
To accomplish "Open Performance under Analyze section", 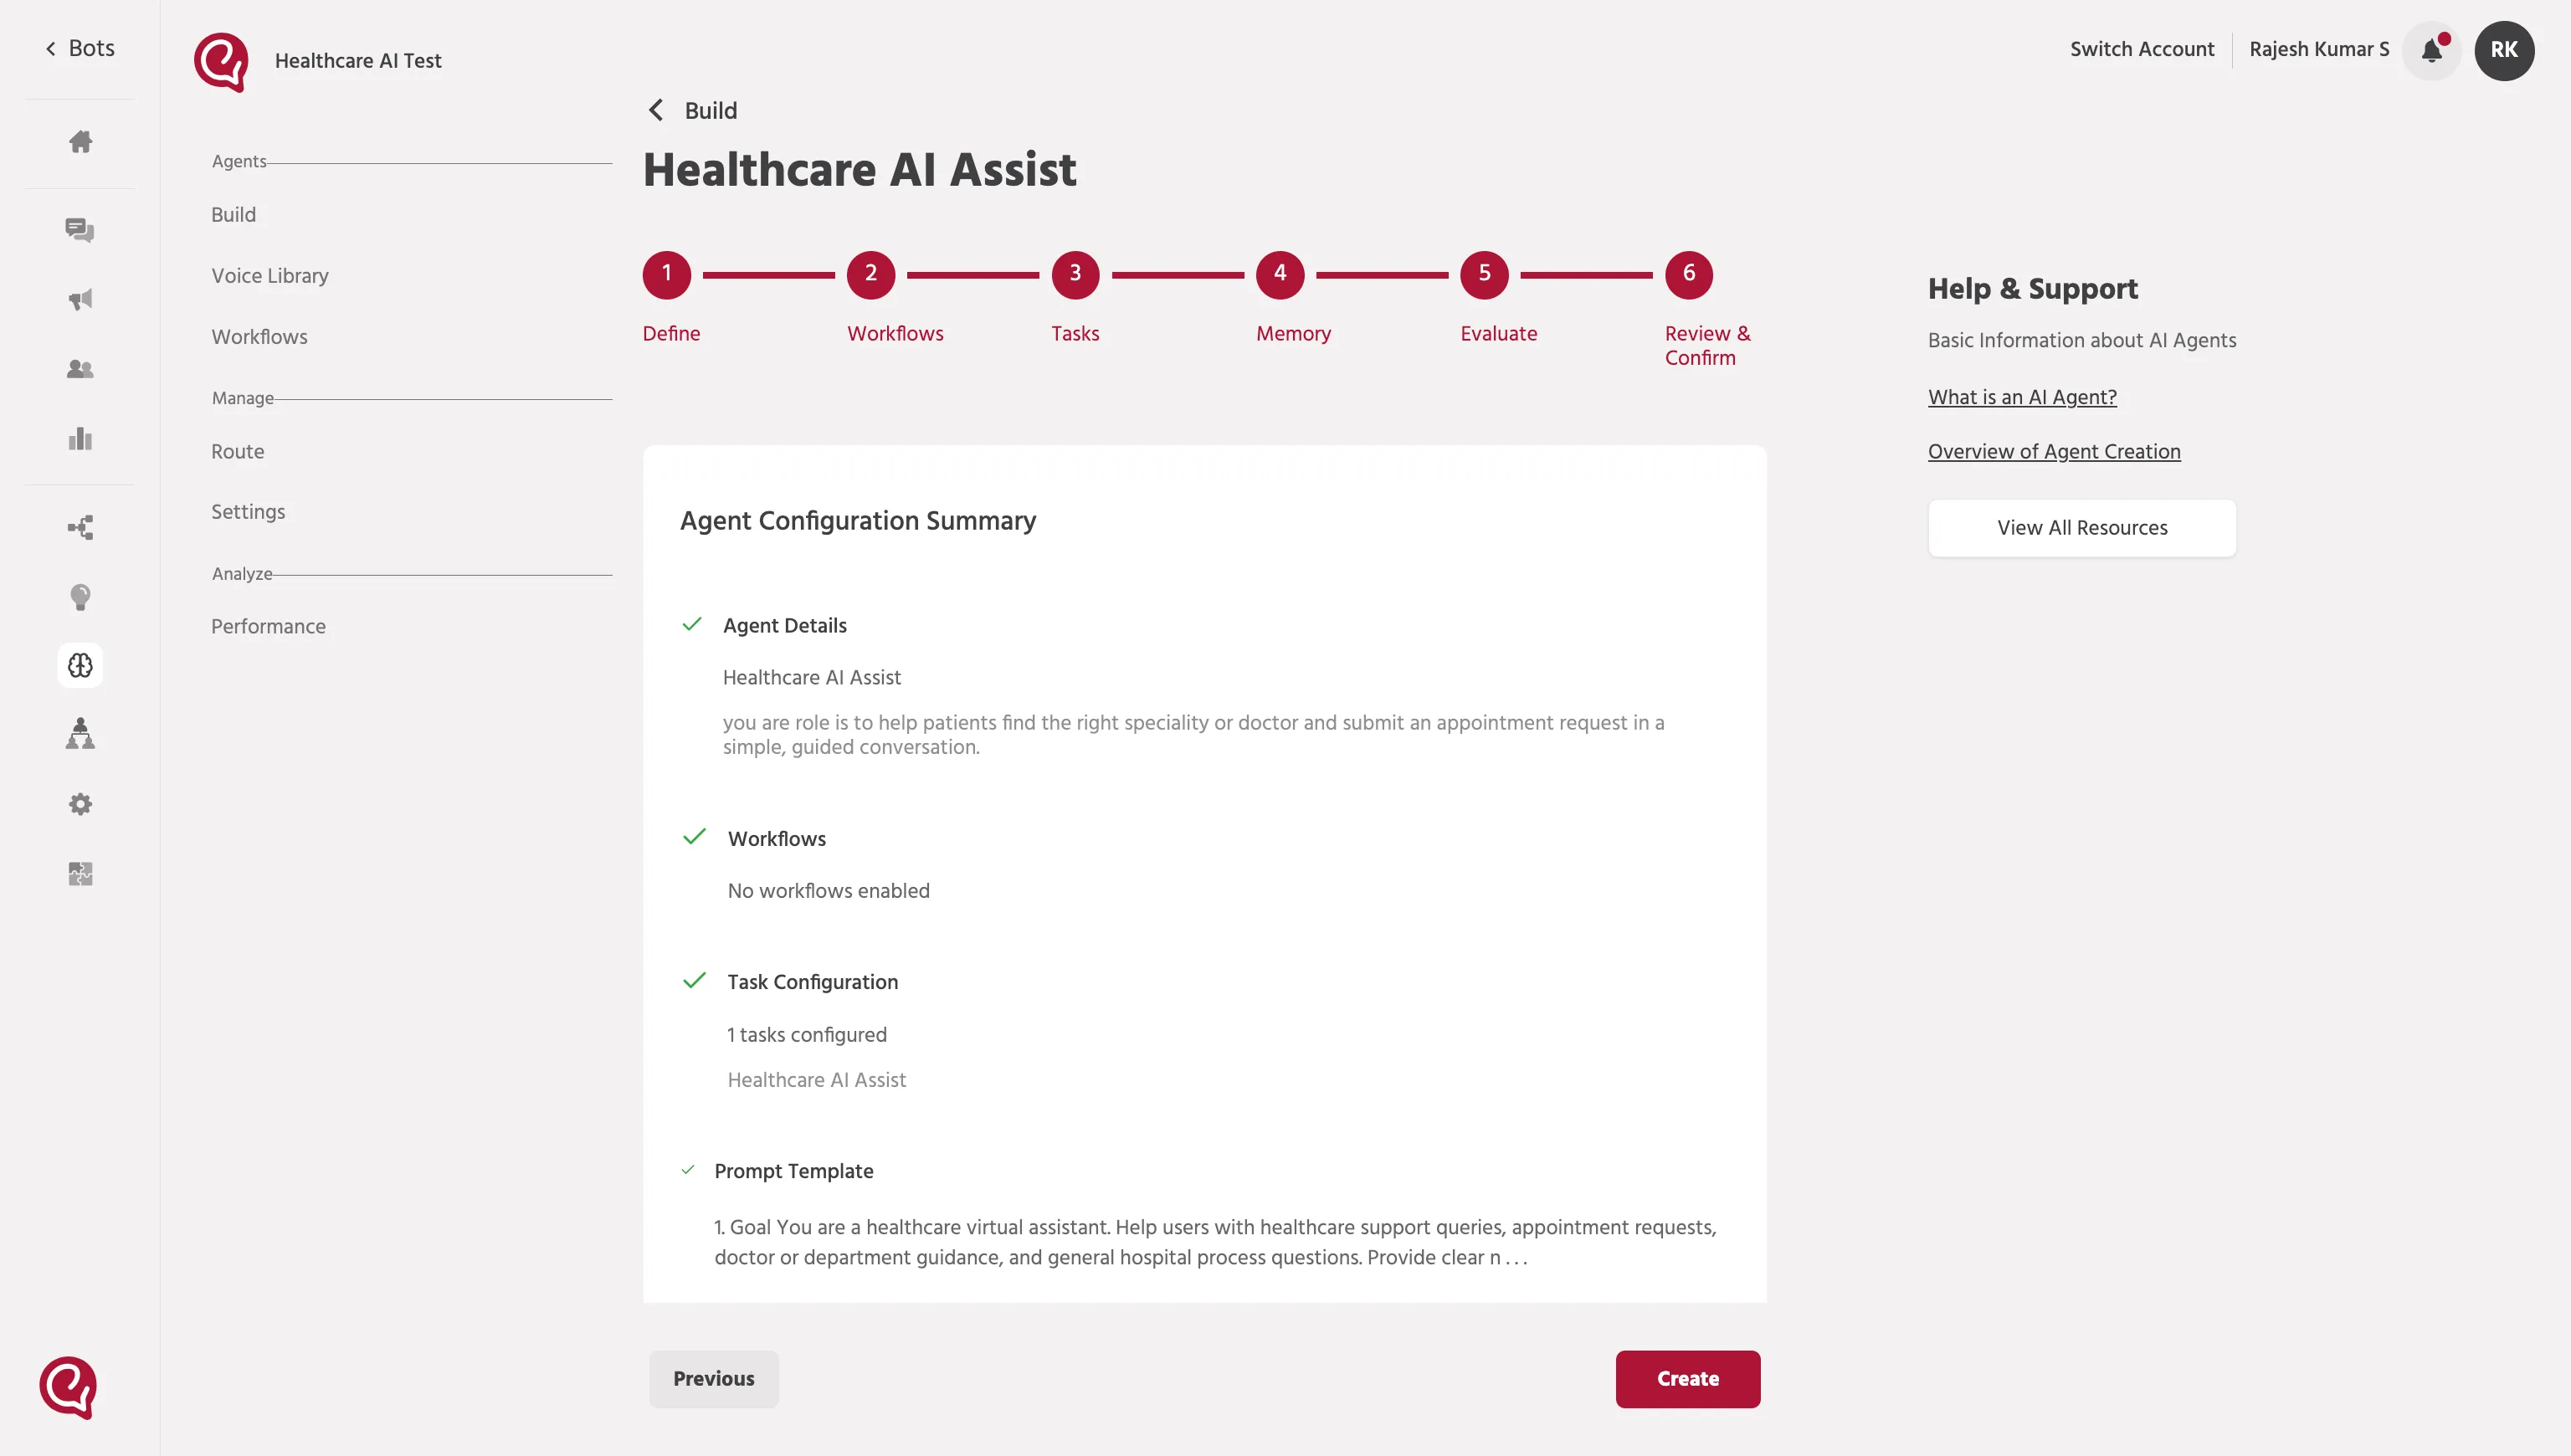I will point(268,626).
